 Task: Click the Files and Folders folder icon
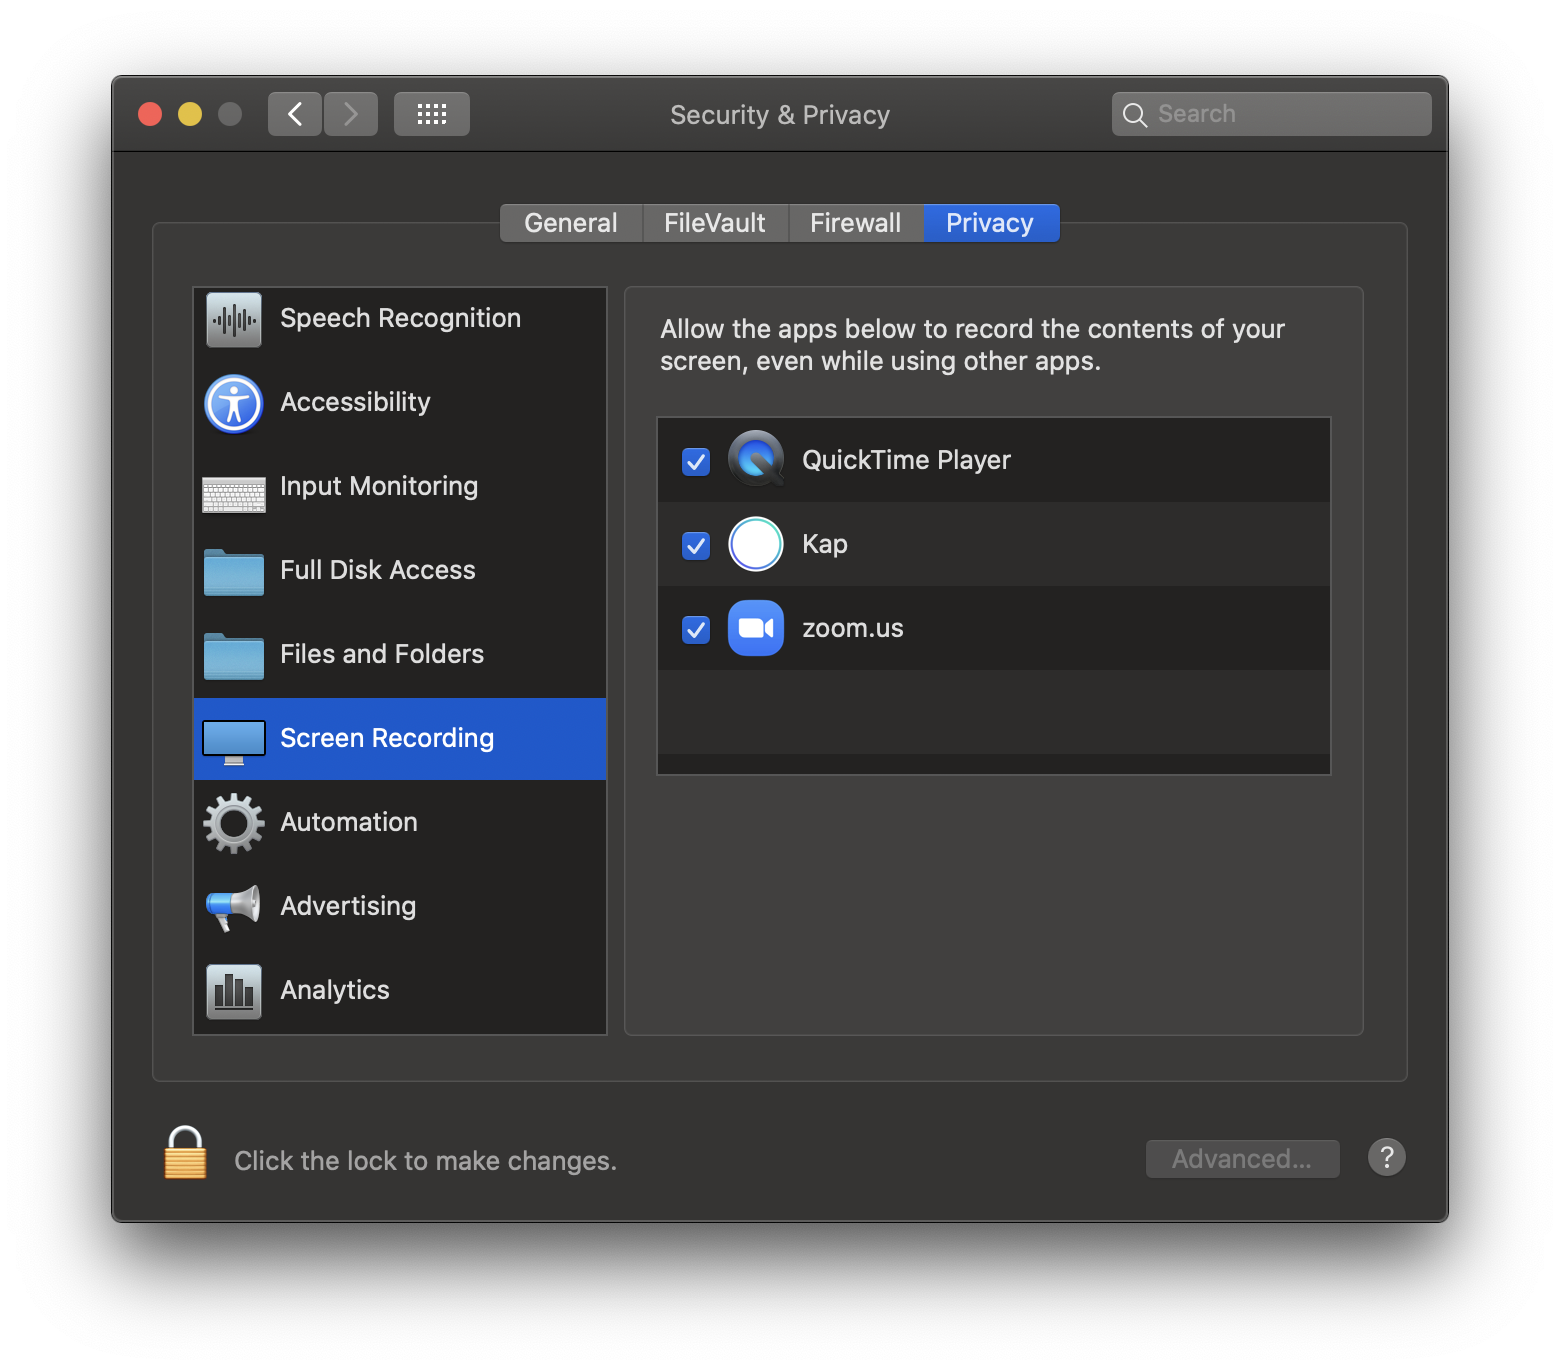coord(234,656)
